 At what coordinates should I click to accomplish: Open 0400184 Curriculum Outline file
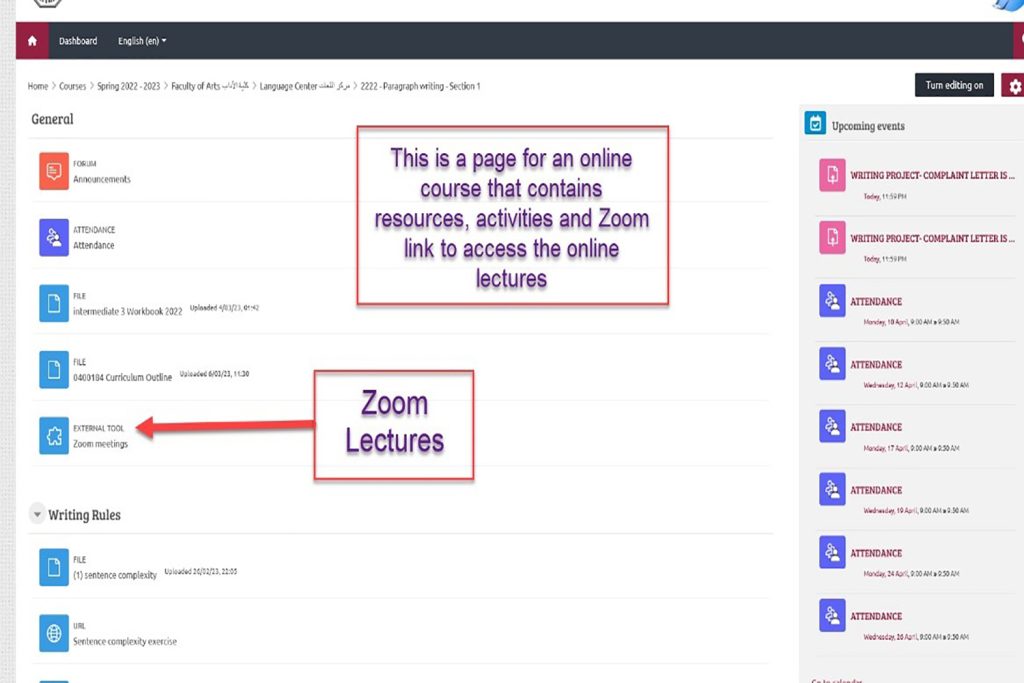pyautogui.click(x=122, y=377)
